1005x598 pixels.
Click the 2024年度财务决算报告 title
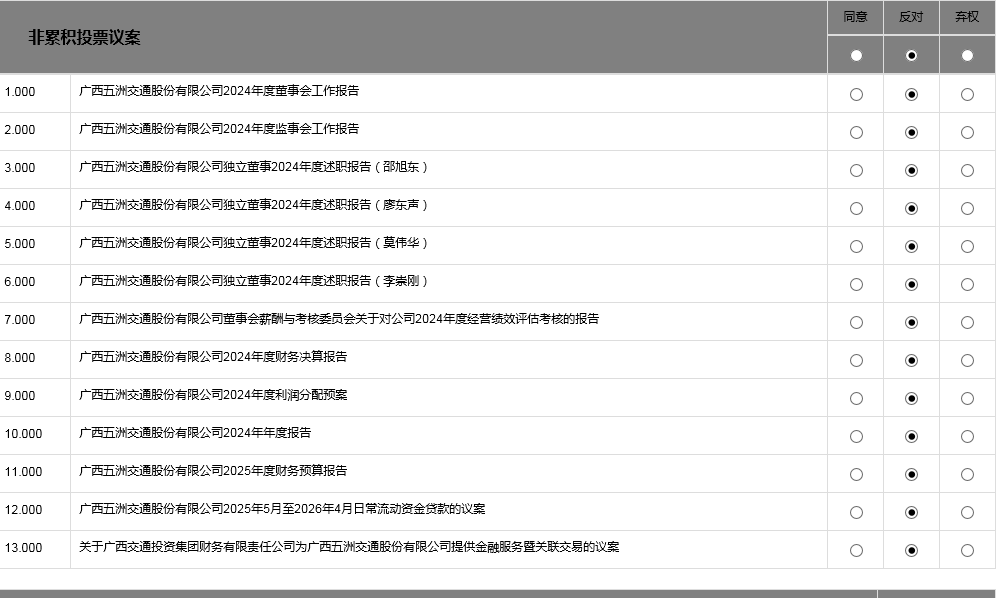coord(213,357)
